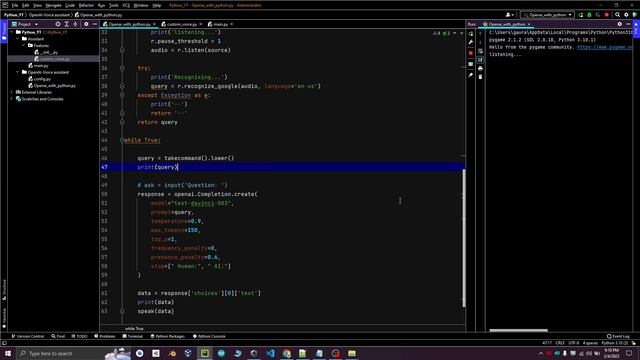Viewport: 640px width, 360px height.
Task: Click the pygame website link in console
Action: coord(605,47)
